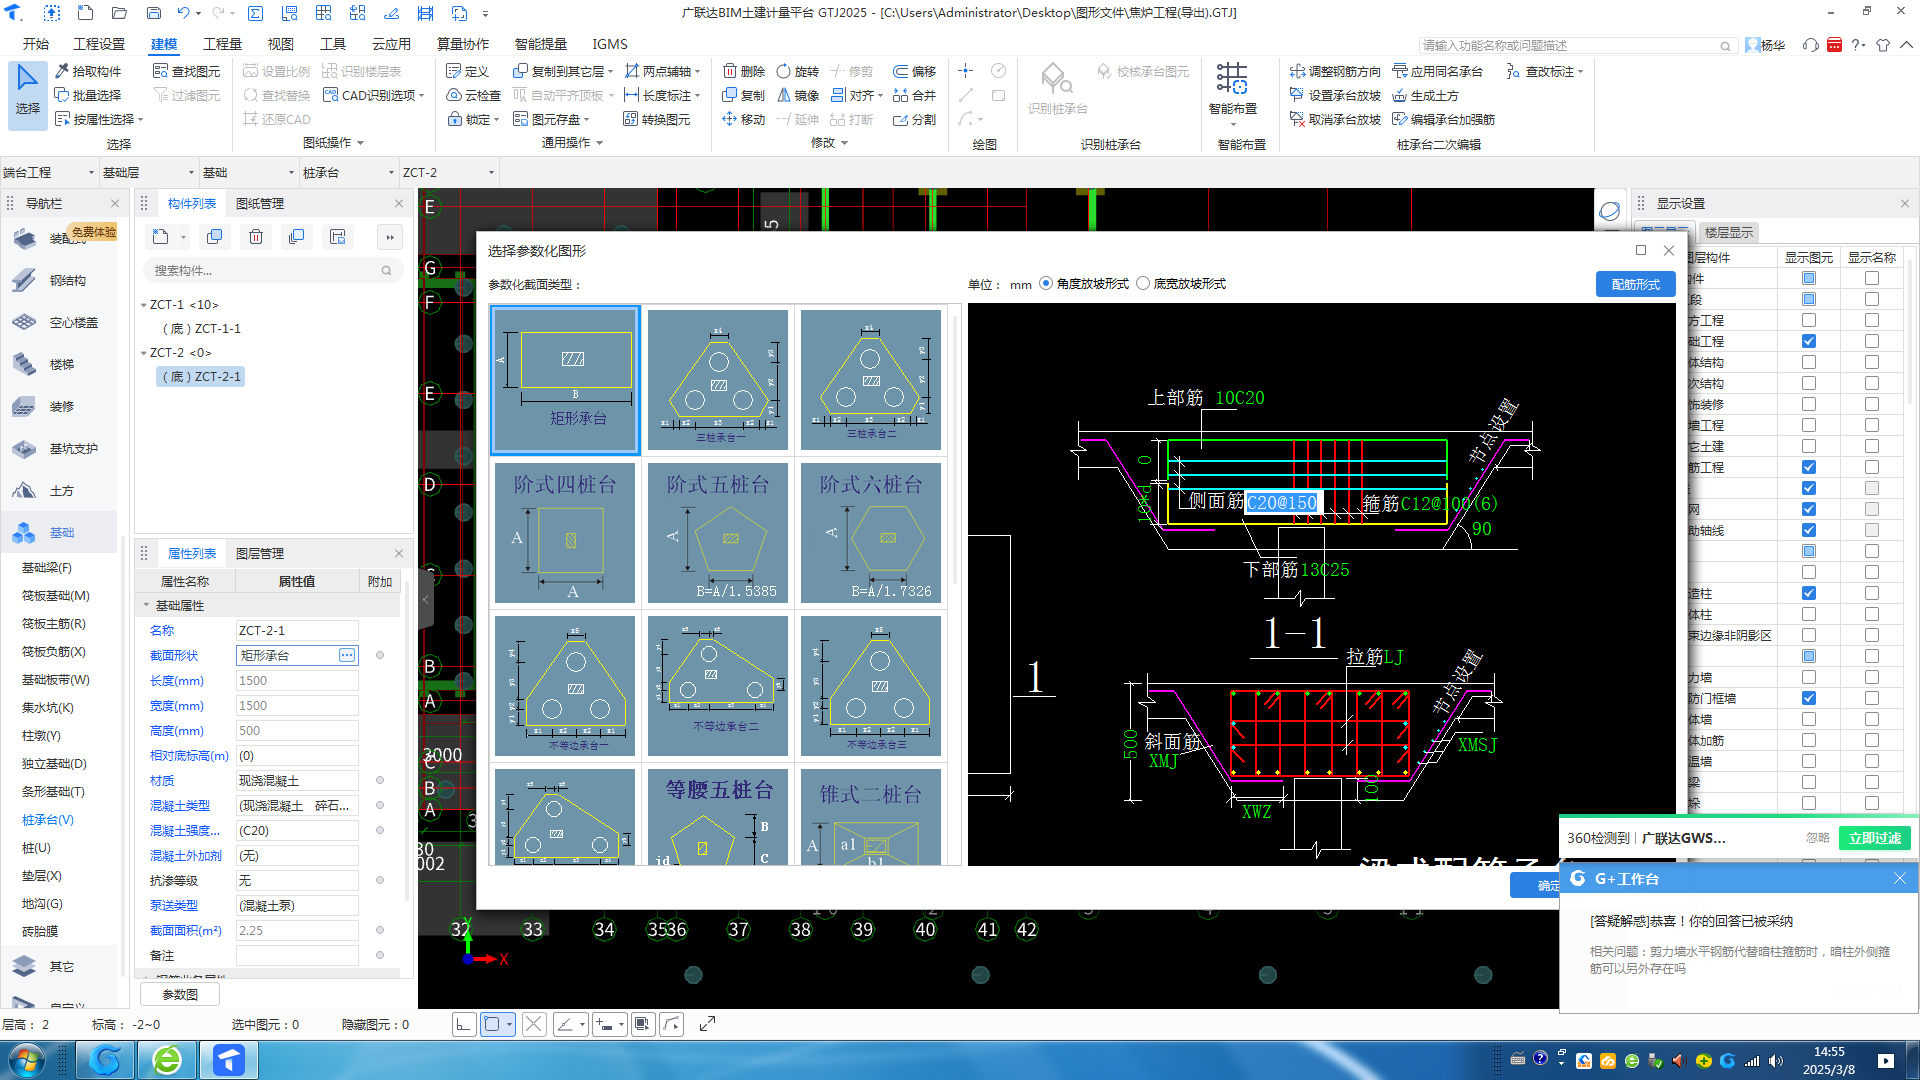Open the 视图 ribbon tab
The width and height of the screenshot is (1920, 1080).
(x=280, y=44)
